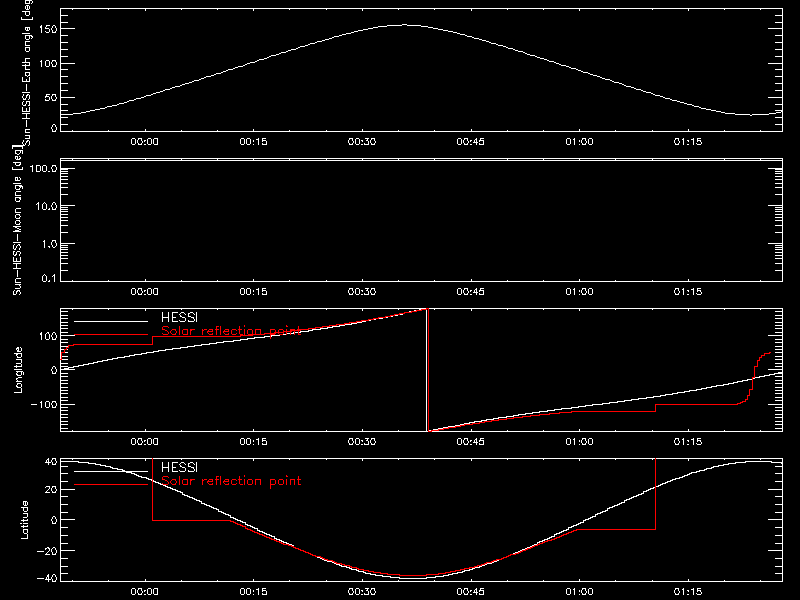The image size is (800, 600).
Task: Choose 00:15 time label under Longitude plot
Action: click(254, 442)
